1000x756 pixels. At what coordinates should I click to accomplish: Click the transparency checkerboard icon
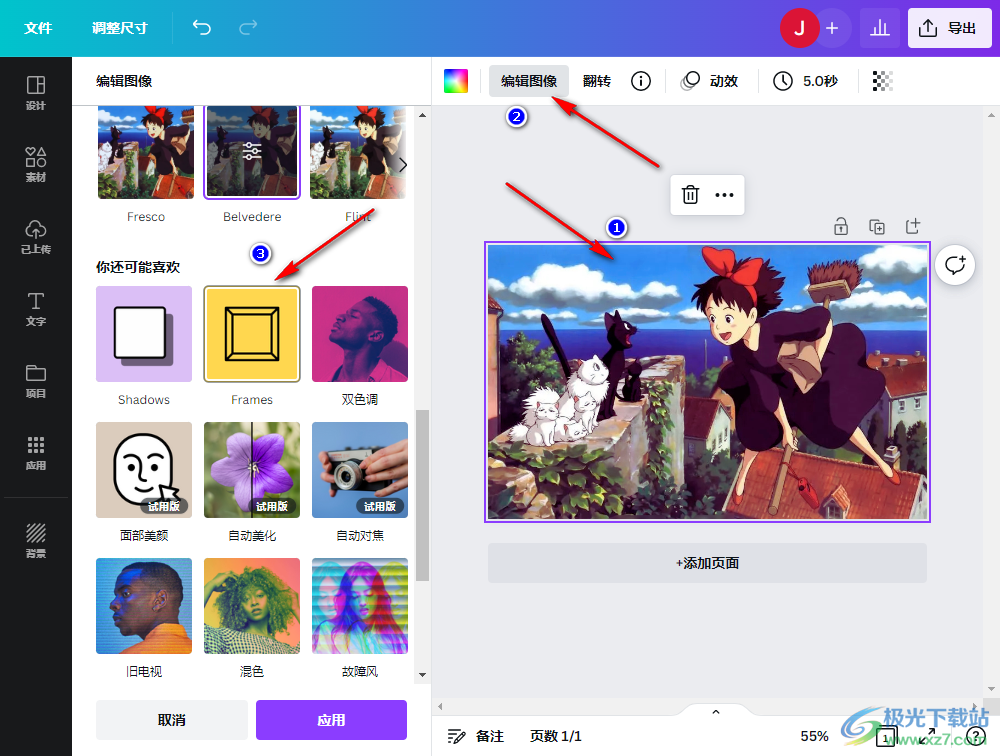883,81
